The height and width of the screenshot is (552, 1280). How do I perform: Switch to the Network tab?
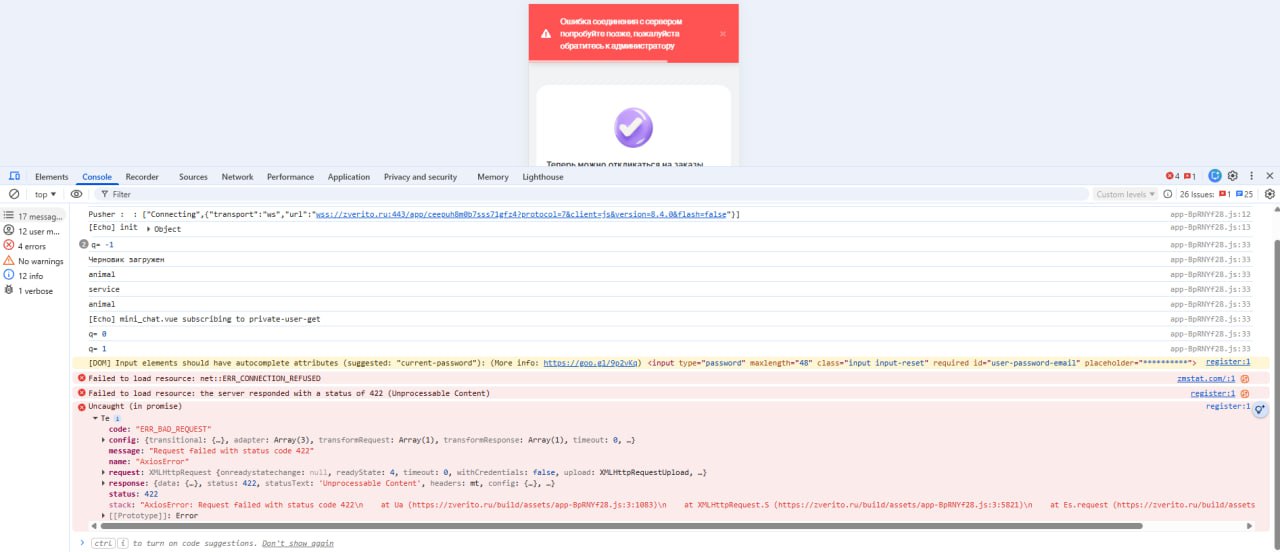pyautogui.click(x=237, y=177)
